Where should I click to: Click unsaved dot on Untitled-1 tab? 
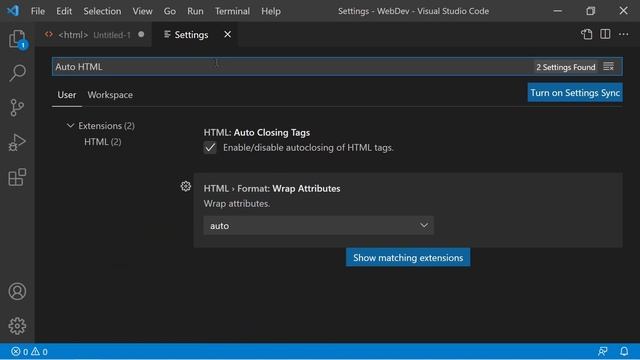(141, 35)
